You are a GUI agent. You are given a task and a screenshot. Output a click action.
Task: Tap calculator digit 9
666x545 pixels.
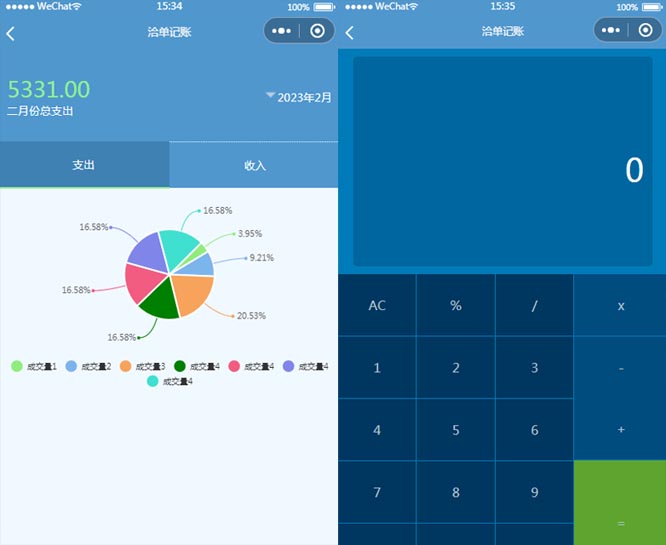click(x=534, y=492)
